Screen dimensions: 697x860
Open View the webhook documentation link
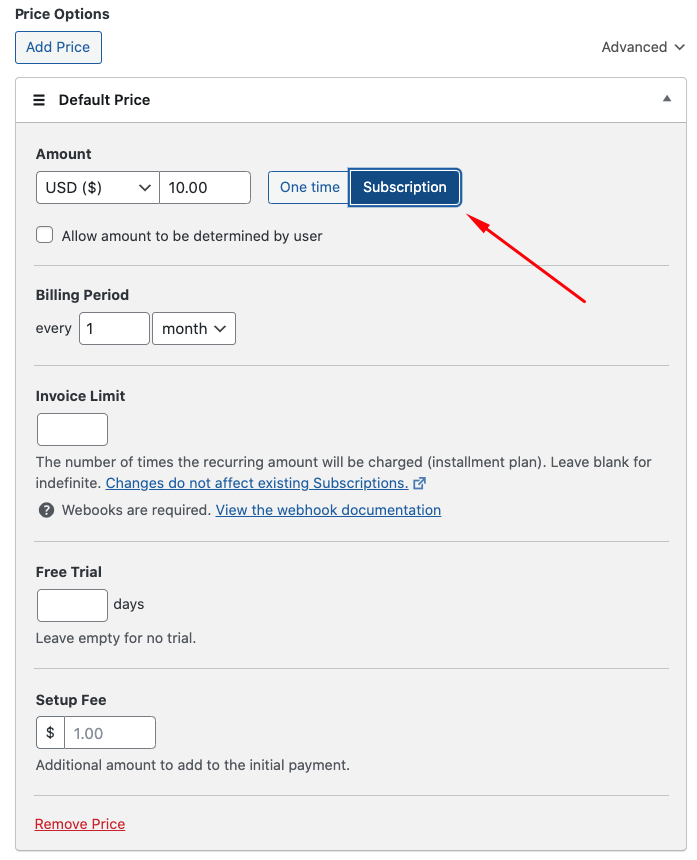click(328, 510)
